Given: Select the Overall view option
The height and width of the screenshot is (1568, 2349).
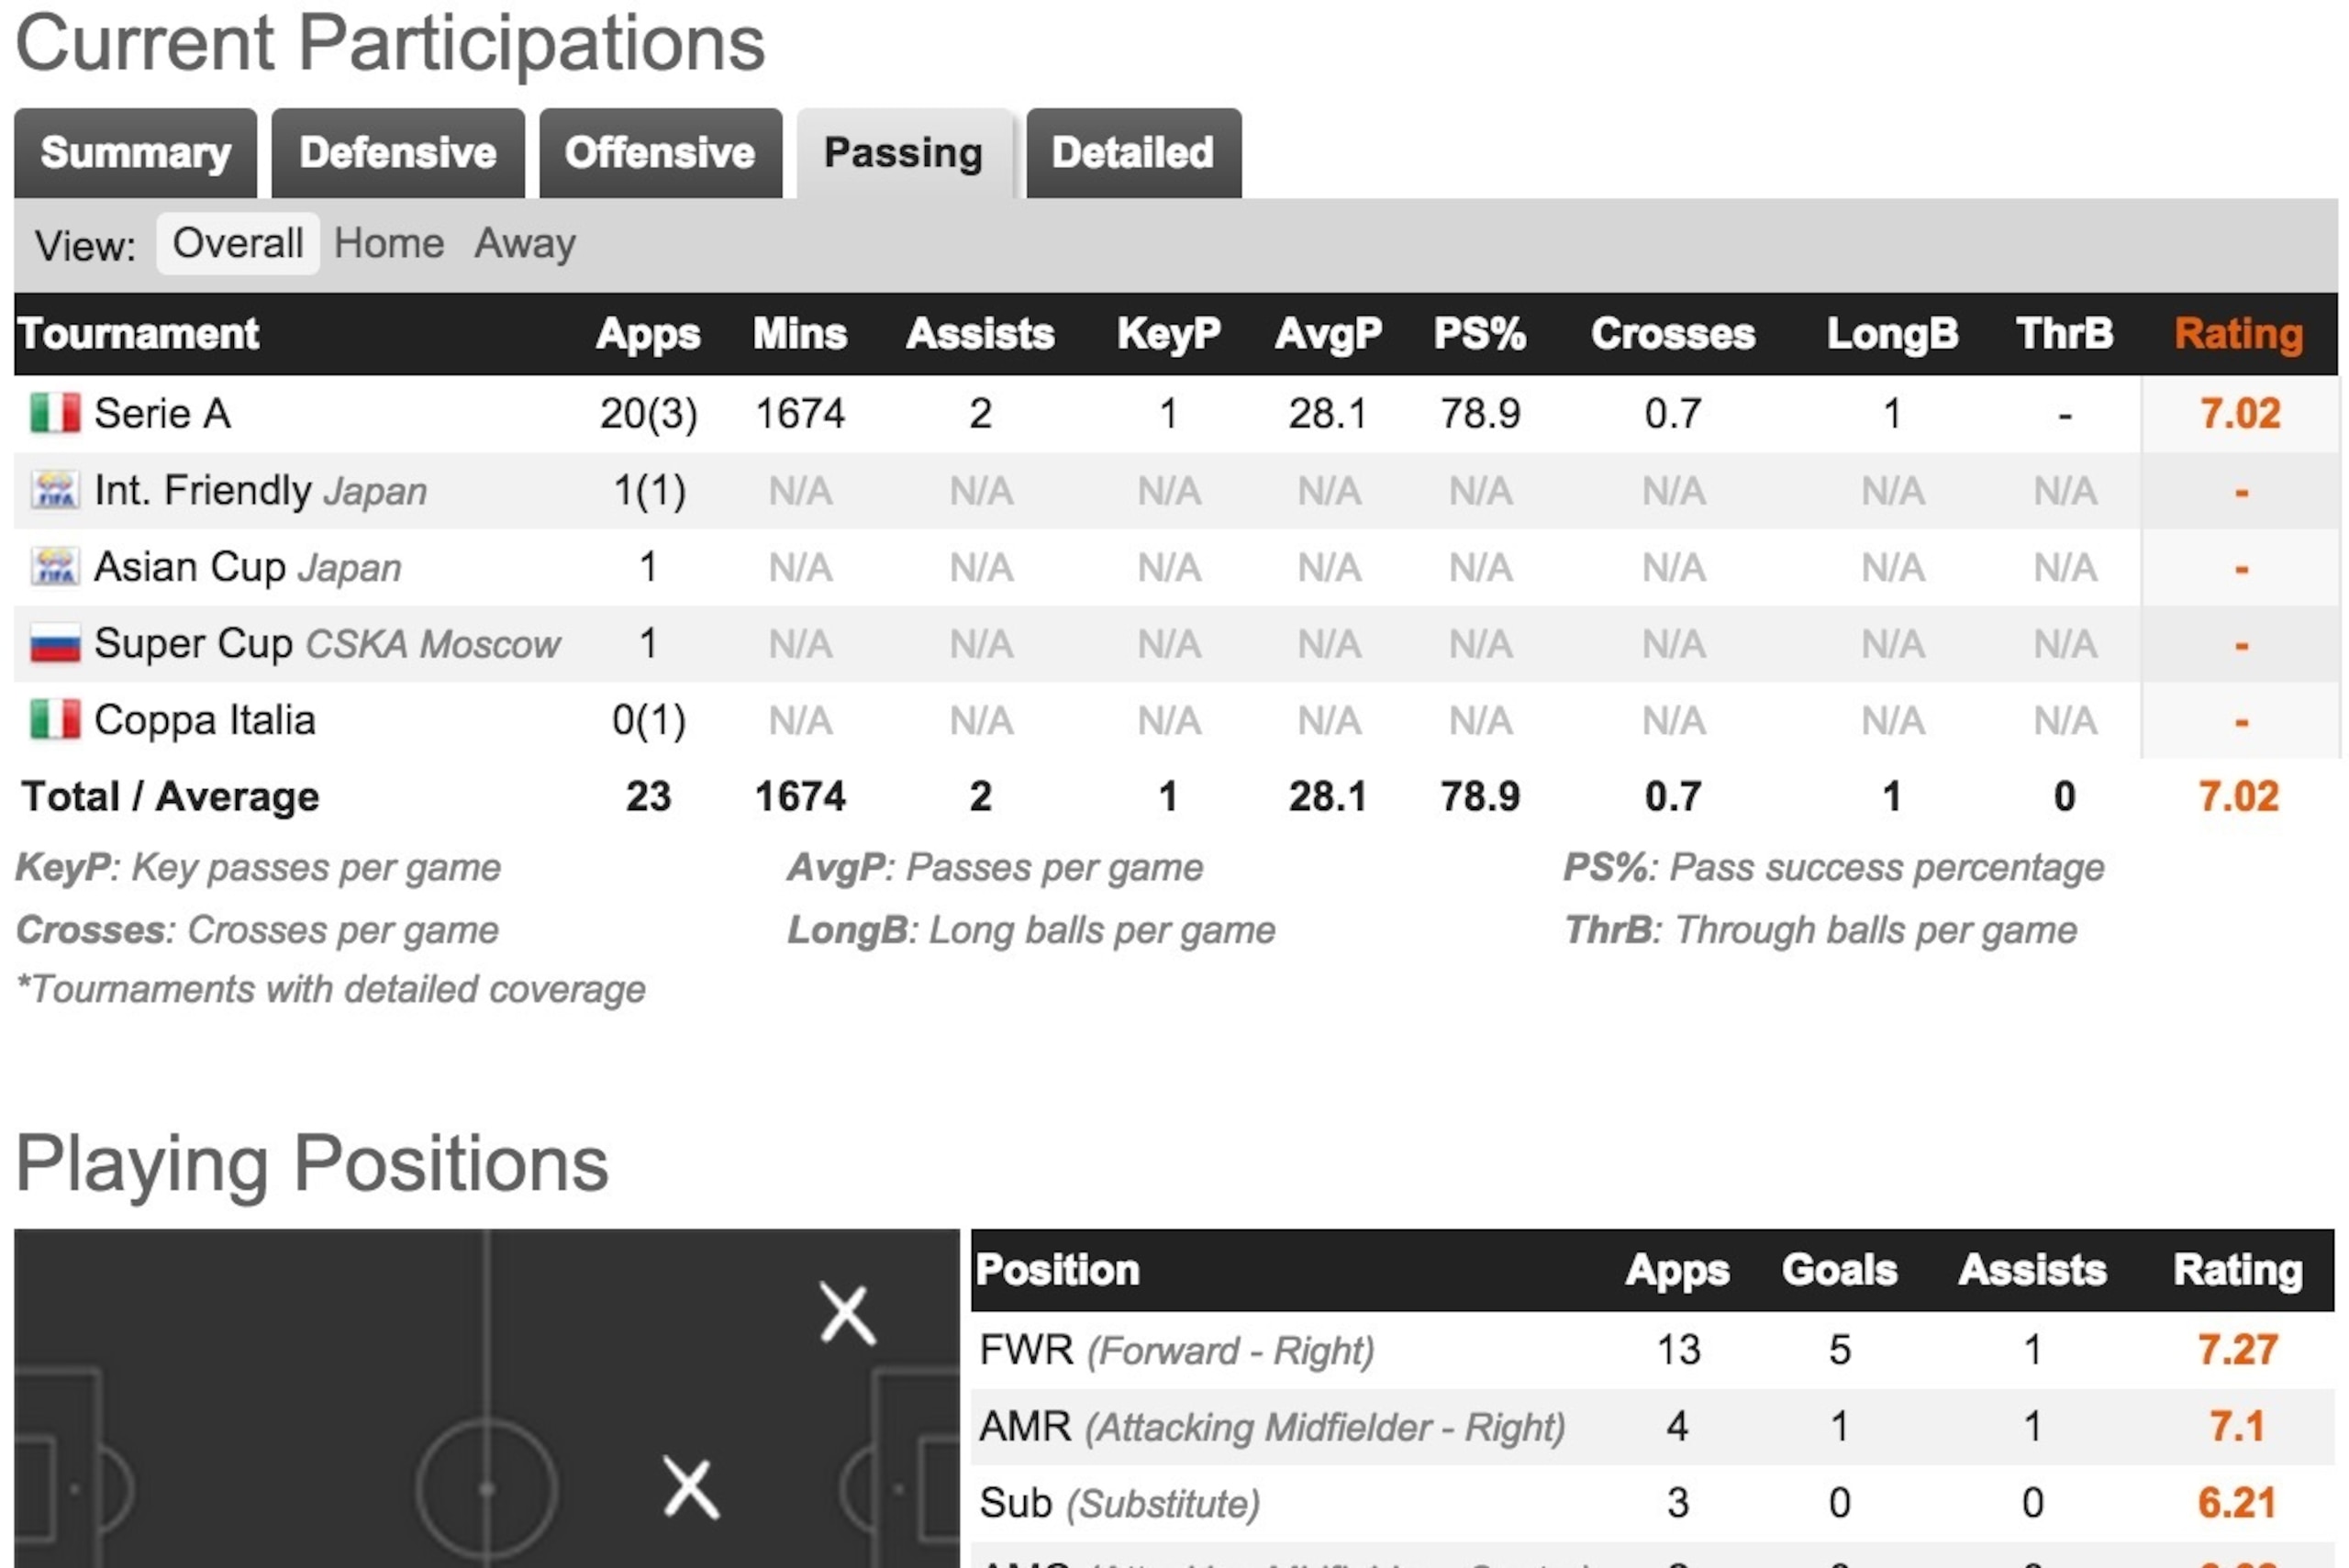Looking at the screenshot, I should (x=238, y=243).
